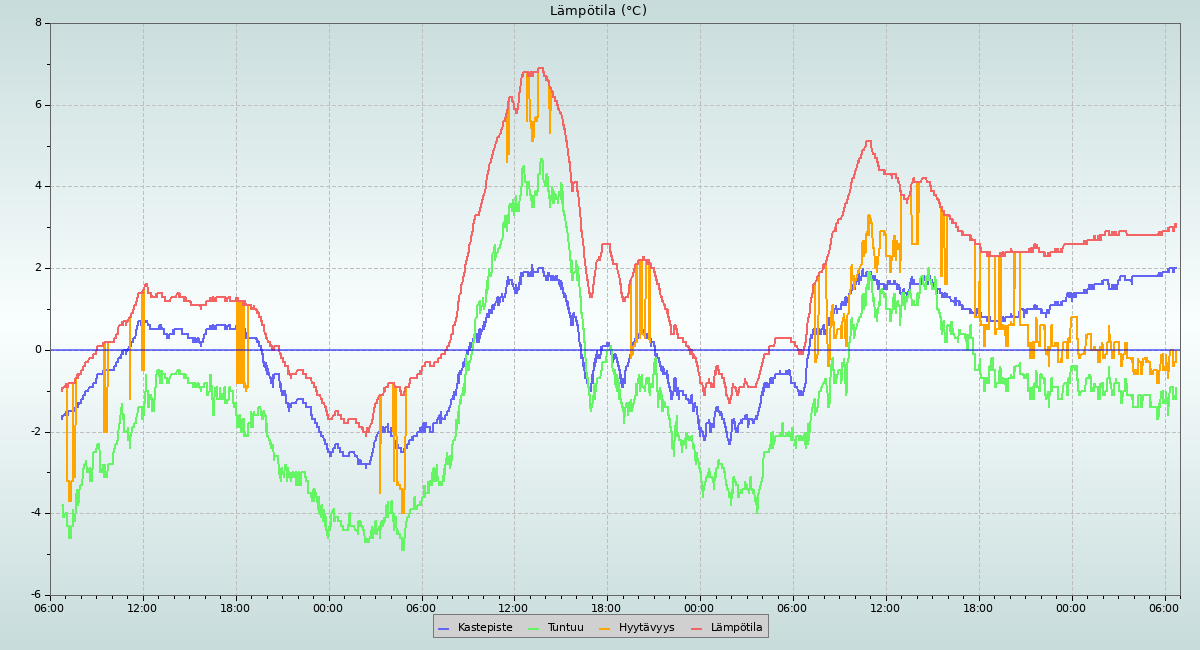Image resolution: width=1200 pixels, height=650 pixels.
Task: Click the highest peak of the red temperature curve
Action: 541,69
